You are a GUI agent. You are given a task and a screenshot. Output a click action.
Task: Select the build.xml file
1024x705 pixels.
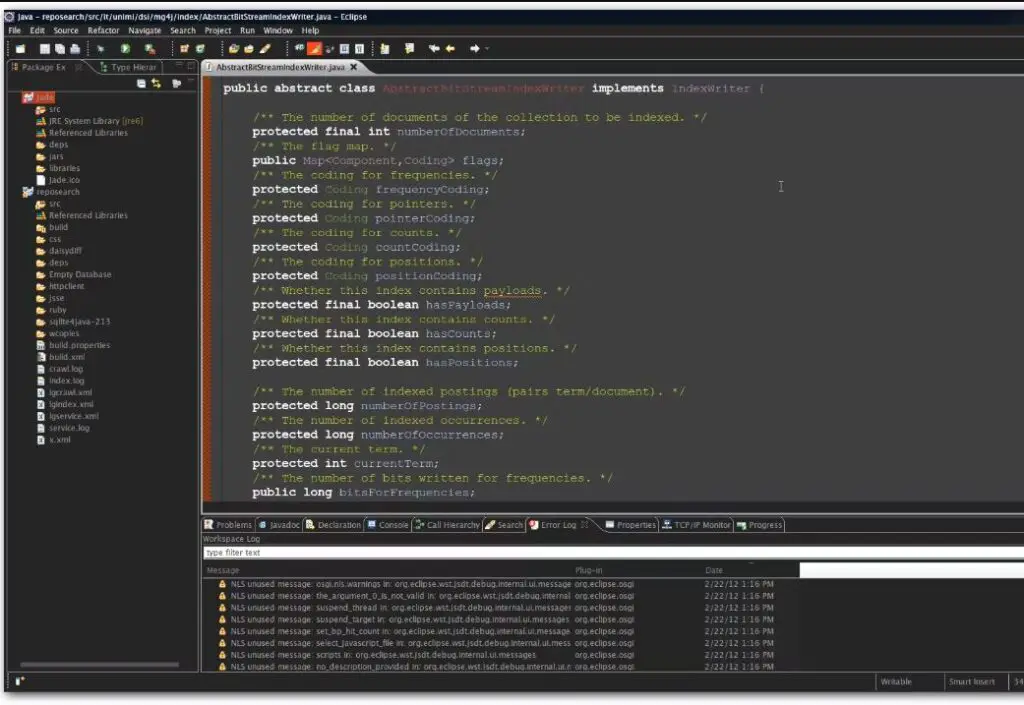pos(60,357)
